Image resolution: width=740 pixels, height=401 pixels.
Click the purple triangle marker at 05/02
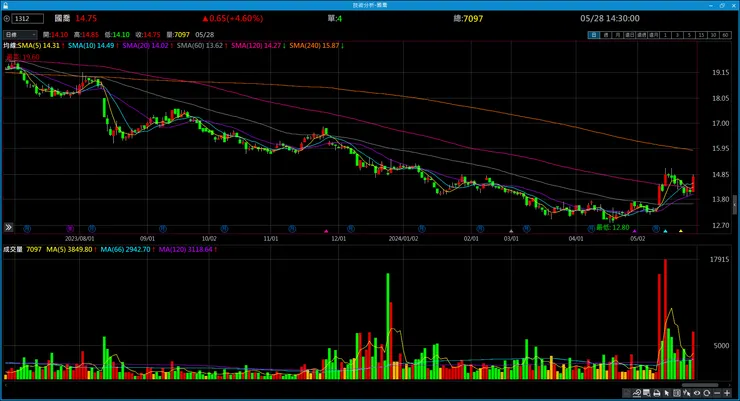click(x=635, y=231)
